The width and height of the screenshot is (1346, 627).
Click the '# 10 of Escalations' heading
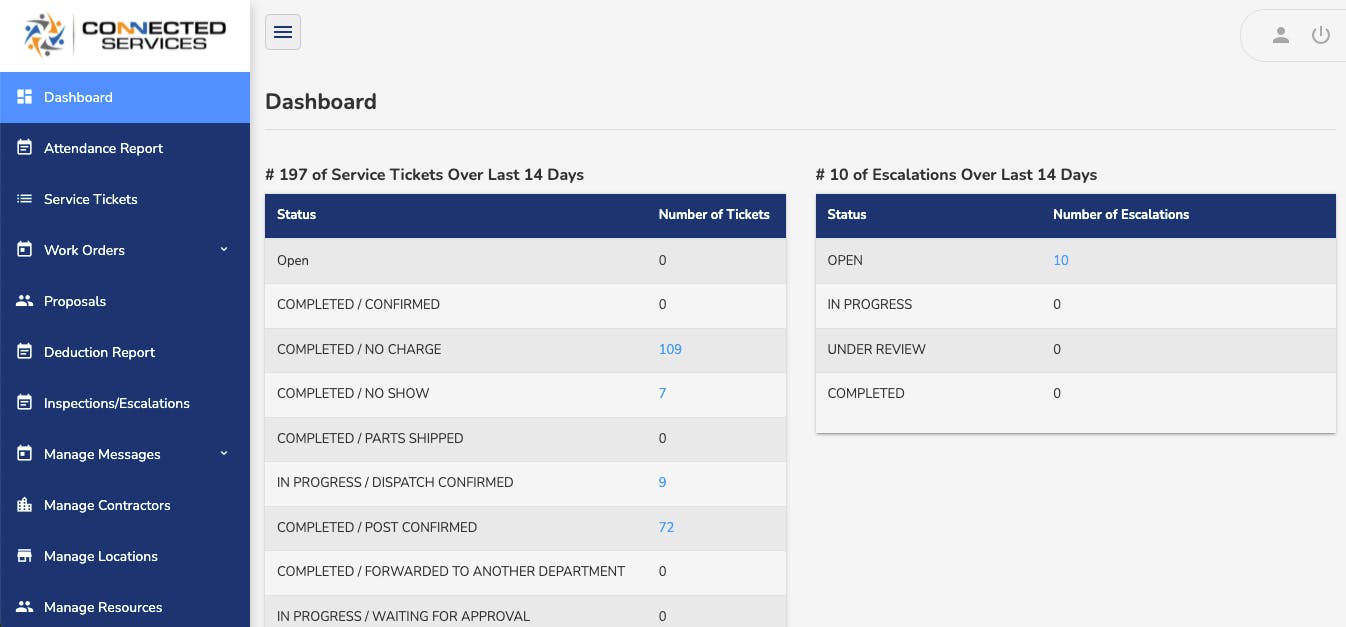pyautogui.click(x=956, y=174)
